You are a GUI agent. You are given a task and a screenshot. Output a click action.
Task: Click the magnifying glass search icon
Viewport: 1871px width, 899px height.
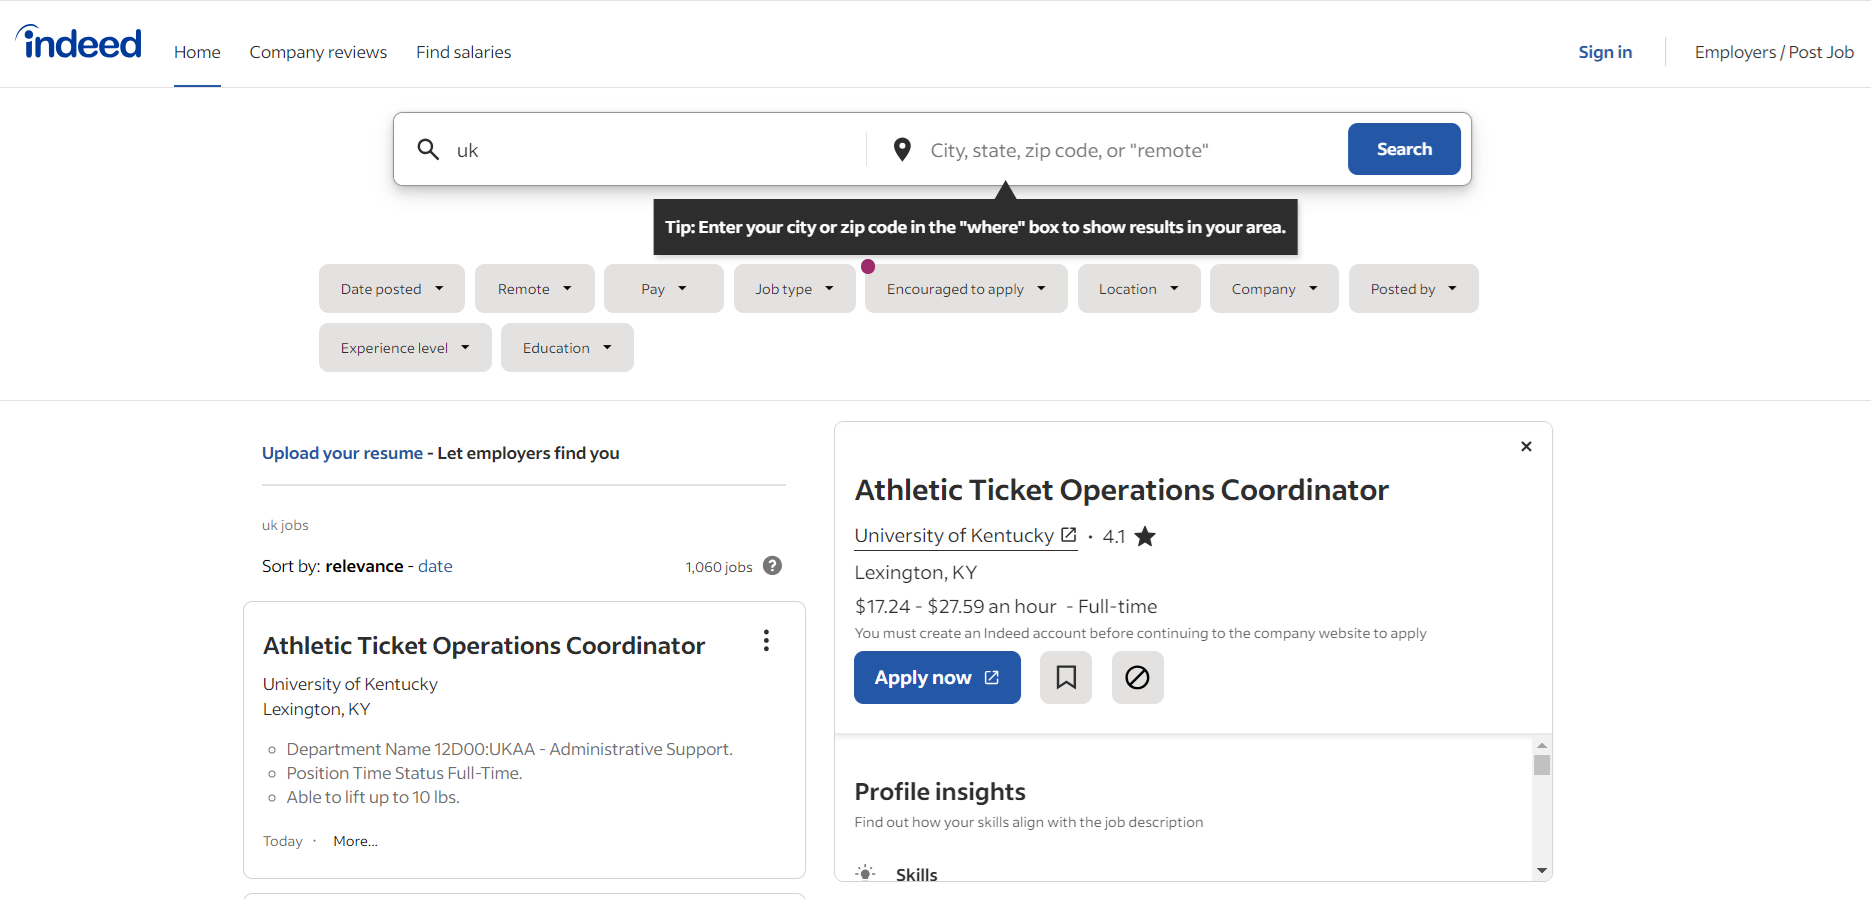point(428,150)
